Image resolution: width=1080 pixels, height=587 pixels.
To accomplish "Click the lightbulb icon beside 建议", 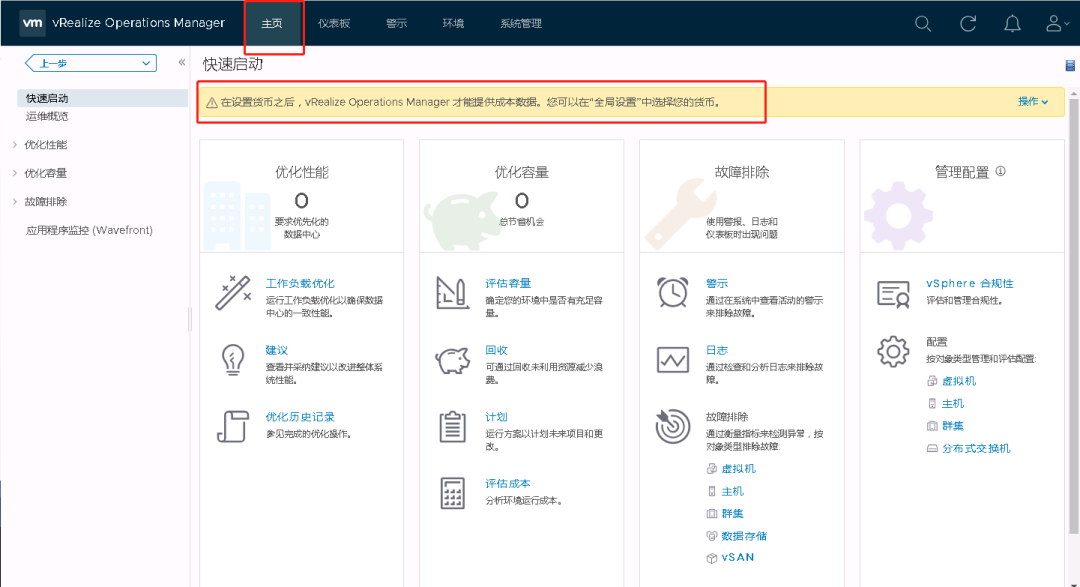I will pos(233,360).
